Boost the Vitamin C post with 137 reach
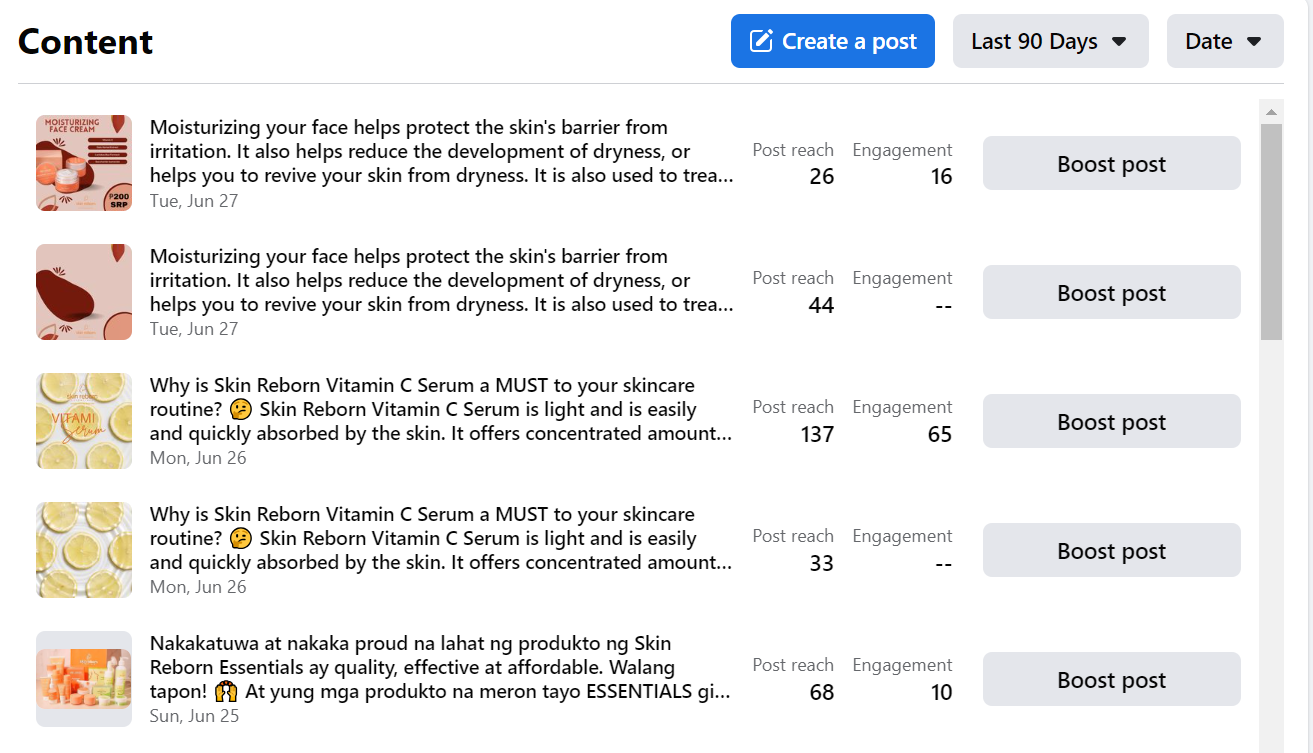The height and width of the screenshot is (753, 1313). coord(1111,421)
